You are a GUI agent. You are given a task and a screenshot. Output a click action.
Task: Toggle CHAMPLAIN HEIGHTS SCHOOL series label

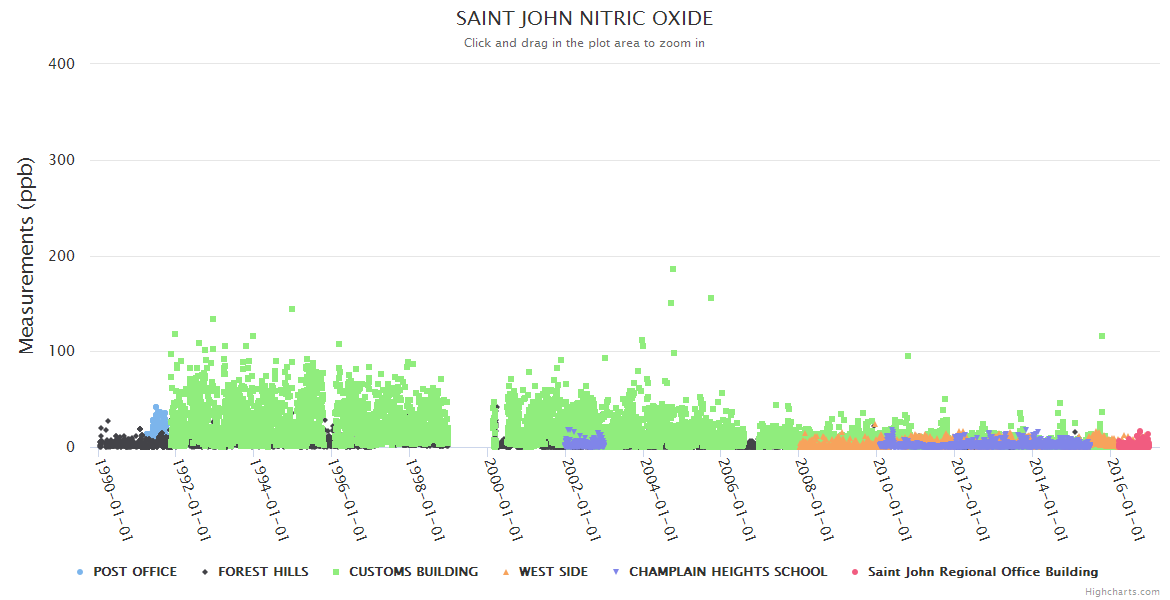(728, 572)
